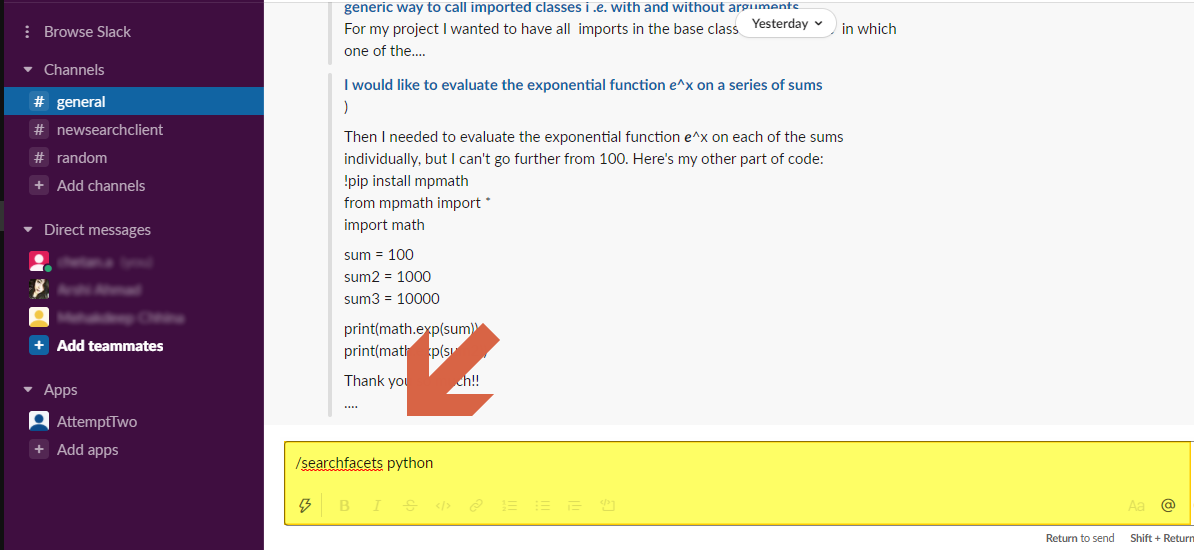Open the newsearchclient channel

109,130
